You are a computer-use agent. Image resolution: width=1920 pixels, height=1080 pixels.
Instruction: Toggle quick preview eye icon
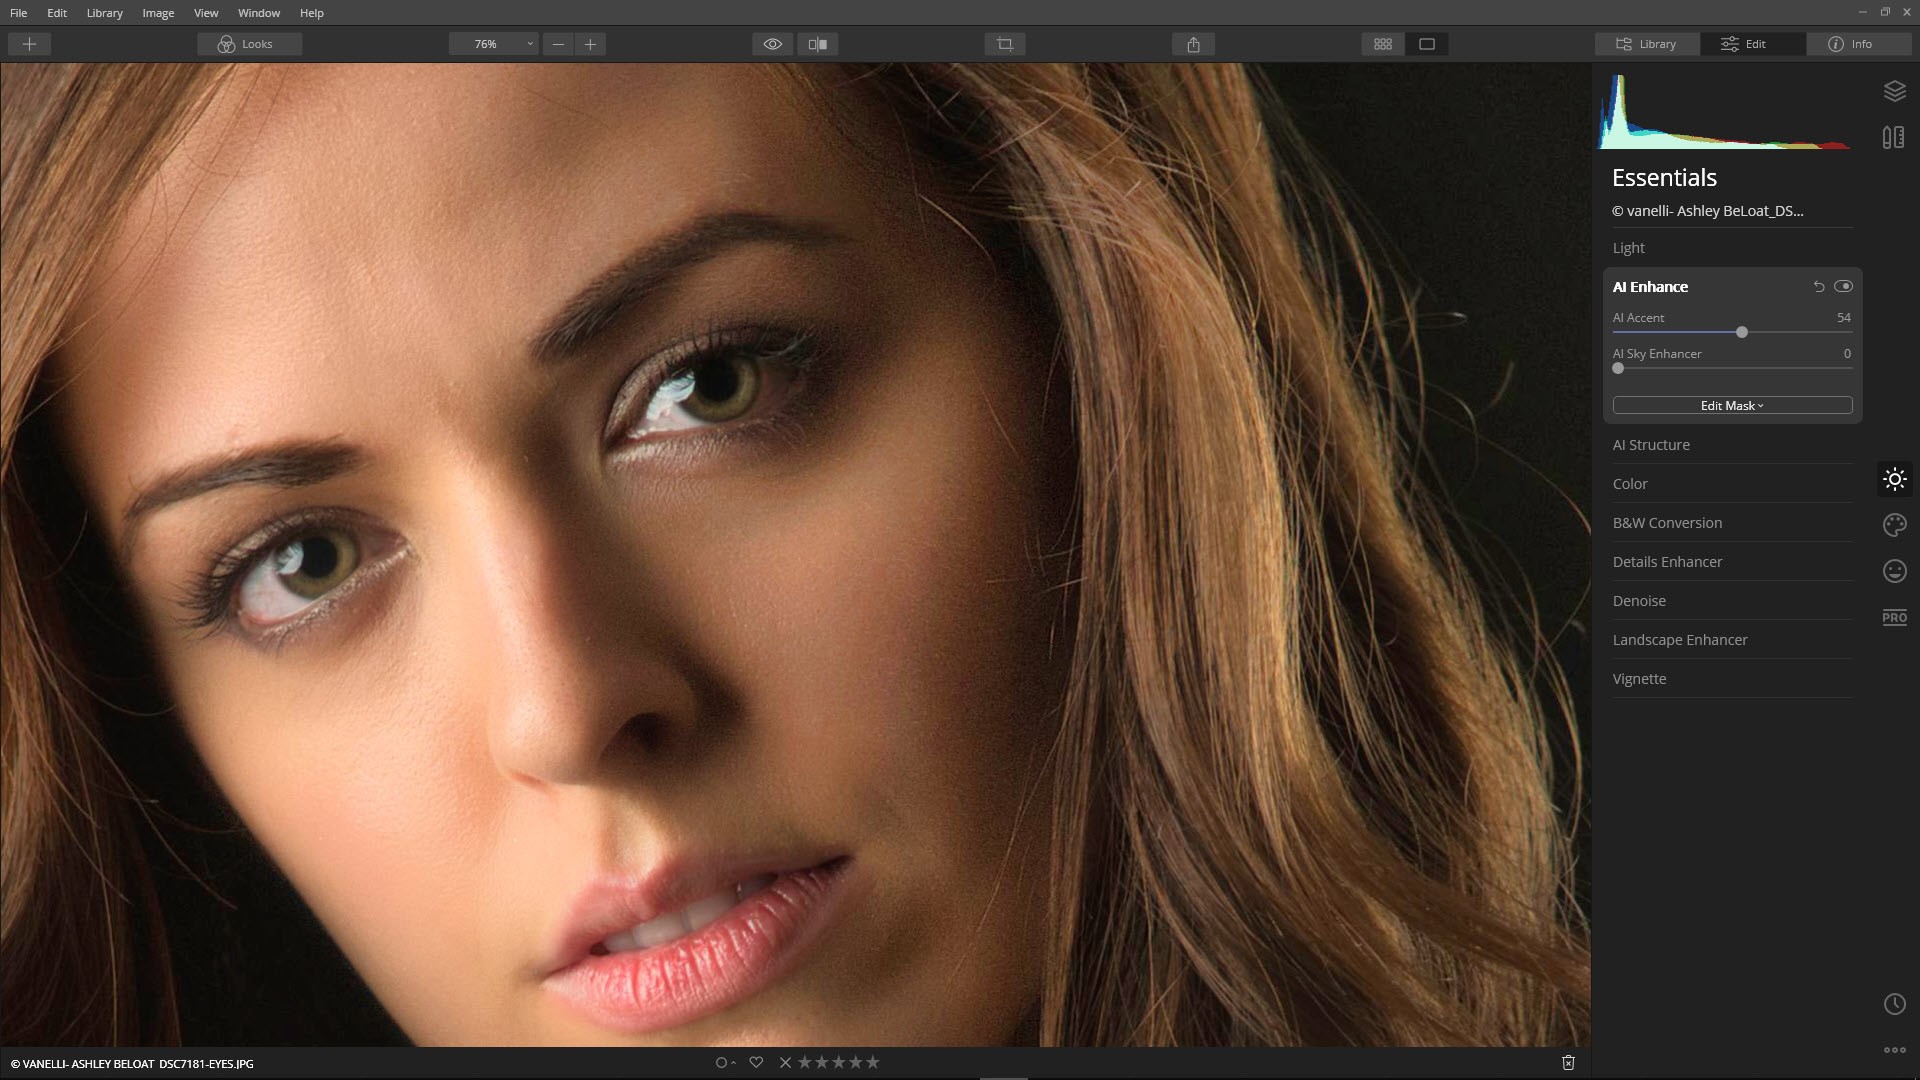[x=772, y=44]
